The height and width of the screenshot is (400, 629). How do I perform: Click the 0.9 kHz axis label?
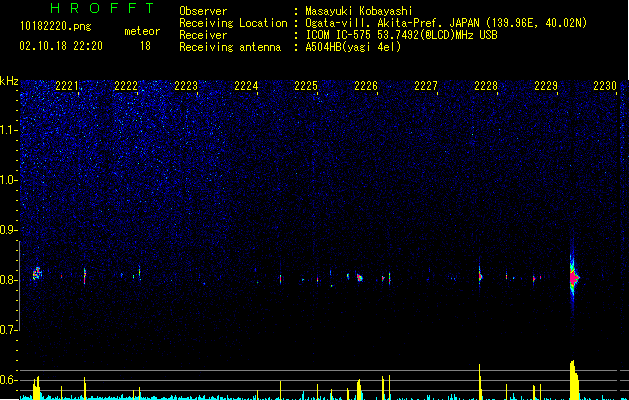click(x=9, y=230)
